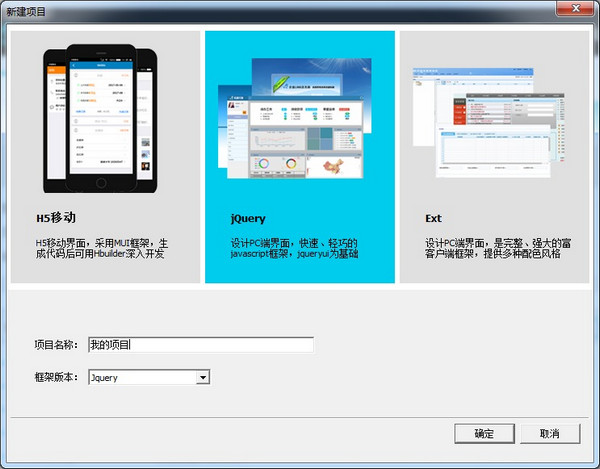Image resolution: width=600 pixels, height=469 pixels.
Task: Click the 项目名称 input field
Action: [x=201, y=345]
